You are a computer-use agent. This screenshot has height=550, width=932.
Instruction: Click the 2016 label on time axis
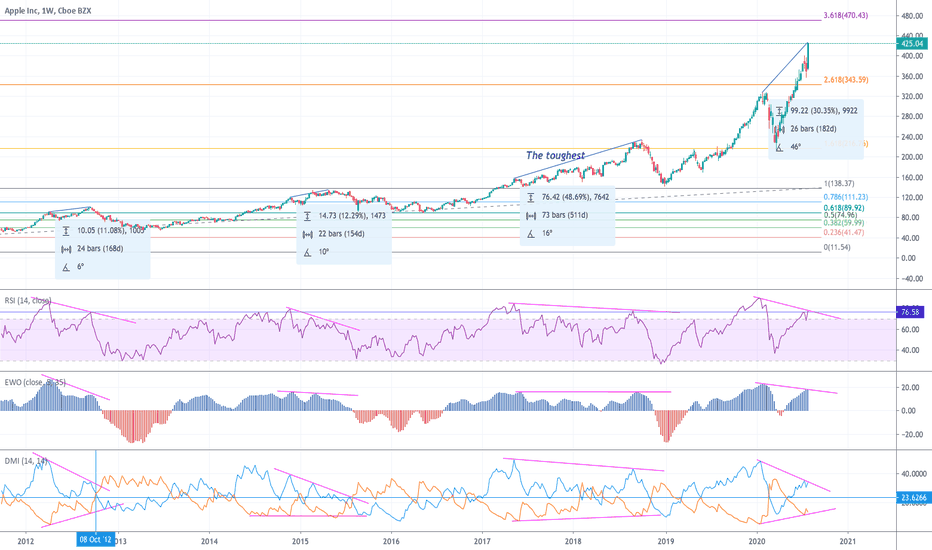[391, 541]
